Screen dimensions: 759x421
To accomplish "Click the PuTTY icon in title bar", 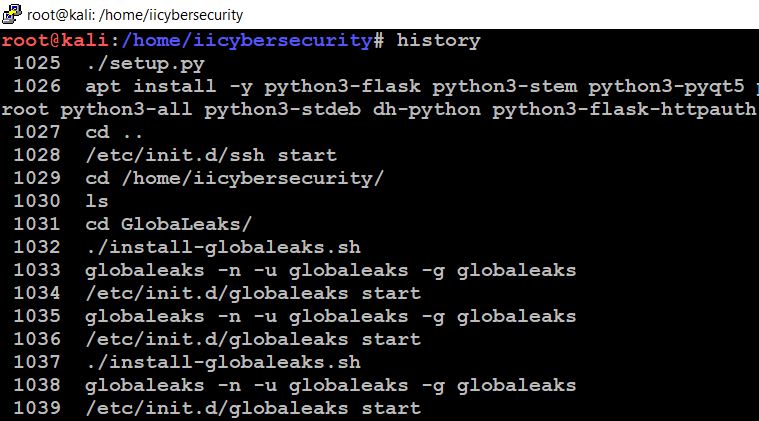I will pos(12,14).
